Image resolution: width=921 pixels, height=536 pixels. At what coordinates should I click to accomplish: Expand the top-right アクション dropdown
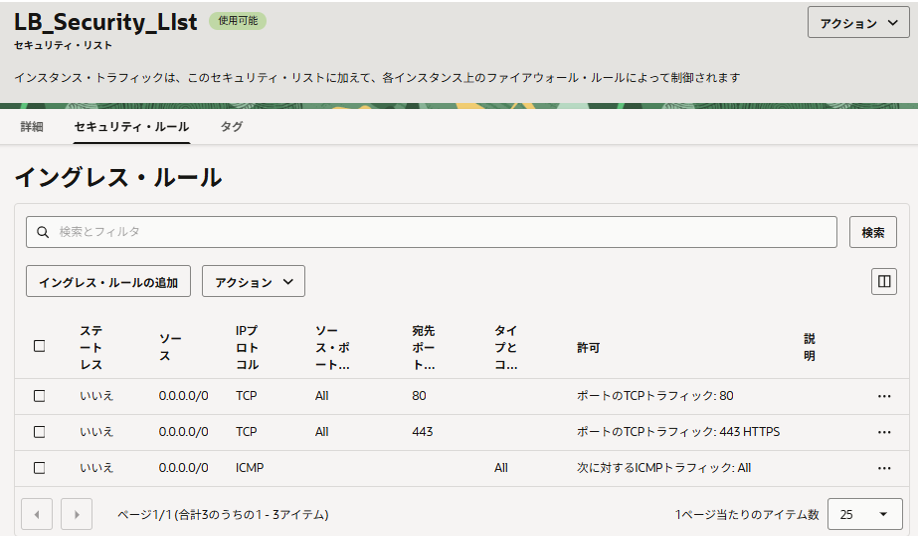tap(858, 24)
